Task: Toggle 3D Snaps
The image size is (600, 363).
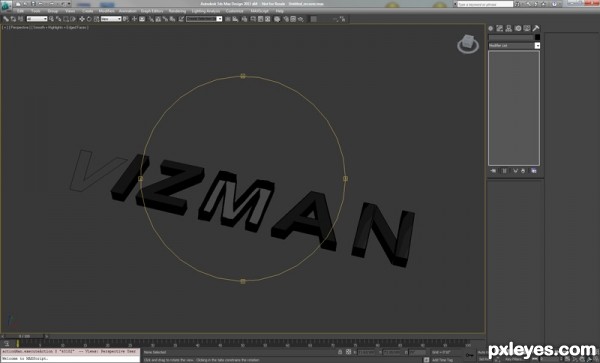Action: pyautogui.click(x=151, y=19)
